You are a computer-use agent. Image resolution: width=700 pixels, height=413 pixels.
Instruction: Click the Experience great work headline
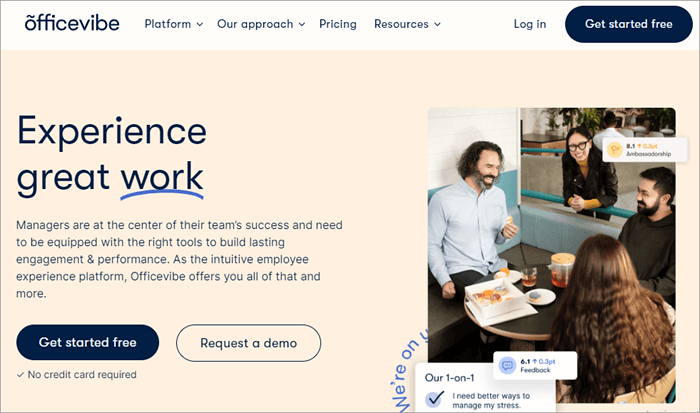point(112,154)
